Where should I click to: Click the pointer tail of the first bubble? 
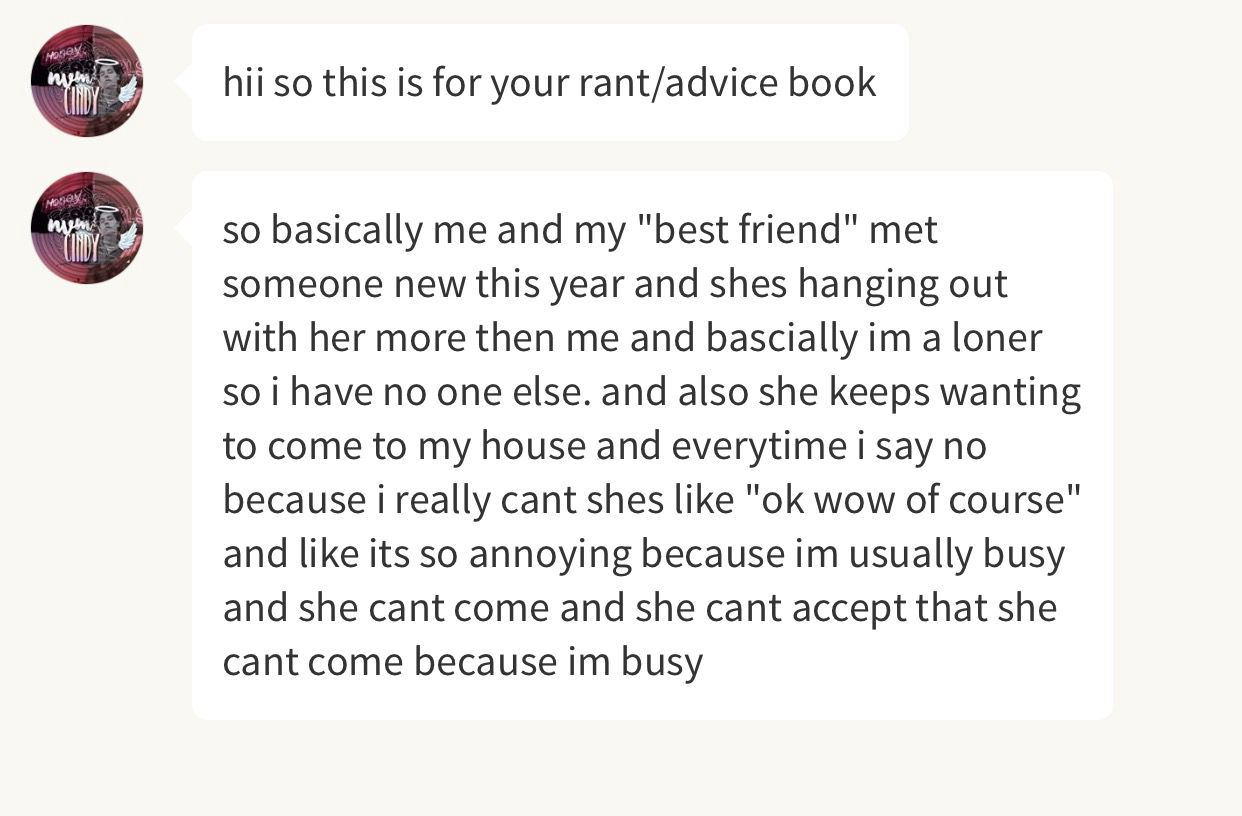pos(184,82)
